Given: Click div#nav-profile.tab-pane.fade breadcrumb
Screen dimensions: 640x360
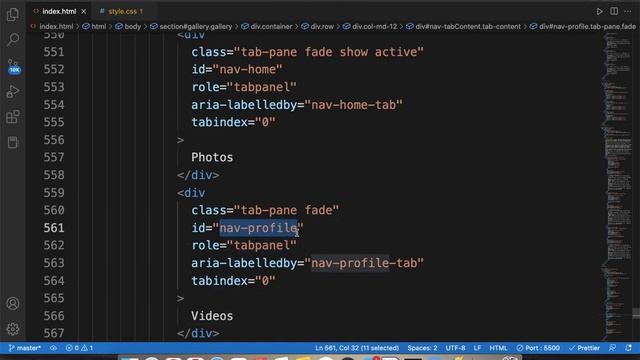Looking at the screenshot, I should point(587,27).
